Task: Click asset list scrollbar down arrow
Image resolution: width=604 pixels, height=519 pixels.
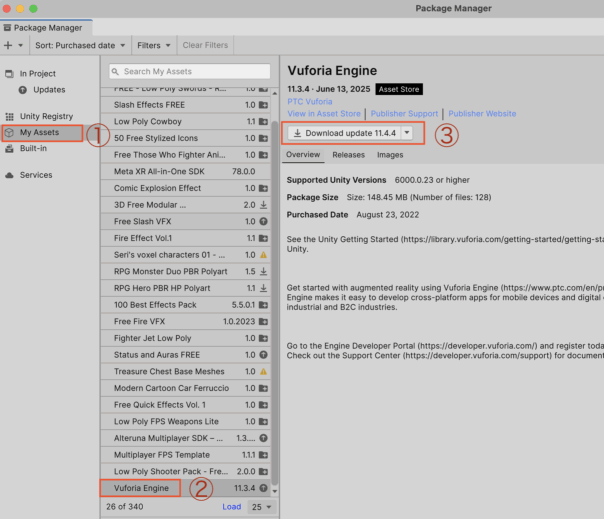Action: point(275,491)
